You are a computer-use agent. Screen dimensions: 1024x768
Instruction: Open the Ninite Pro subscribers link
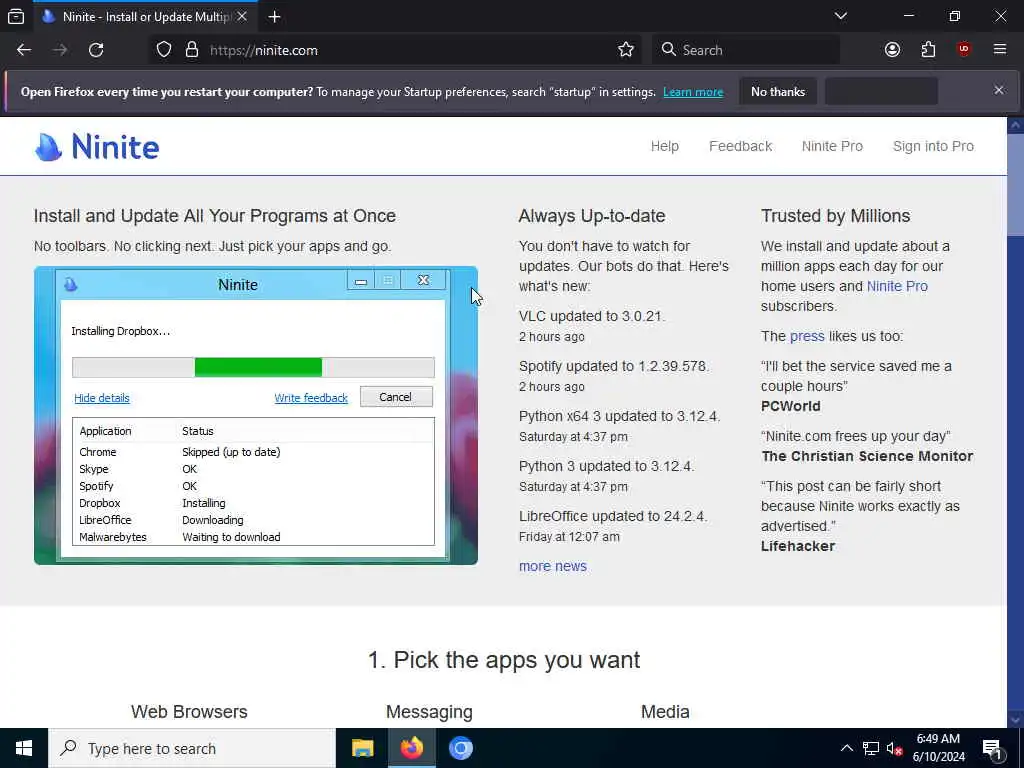pos(897,286)
